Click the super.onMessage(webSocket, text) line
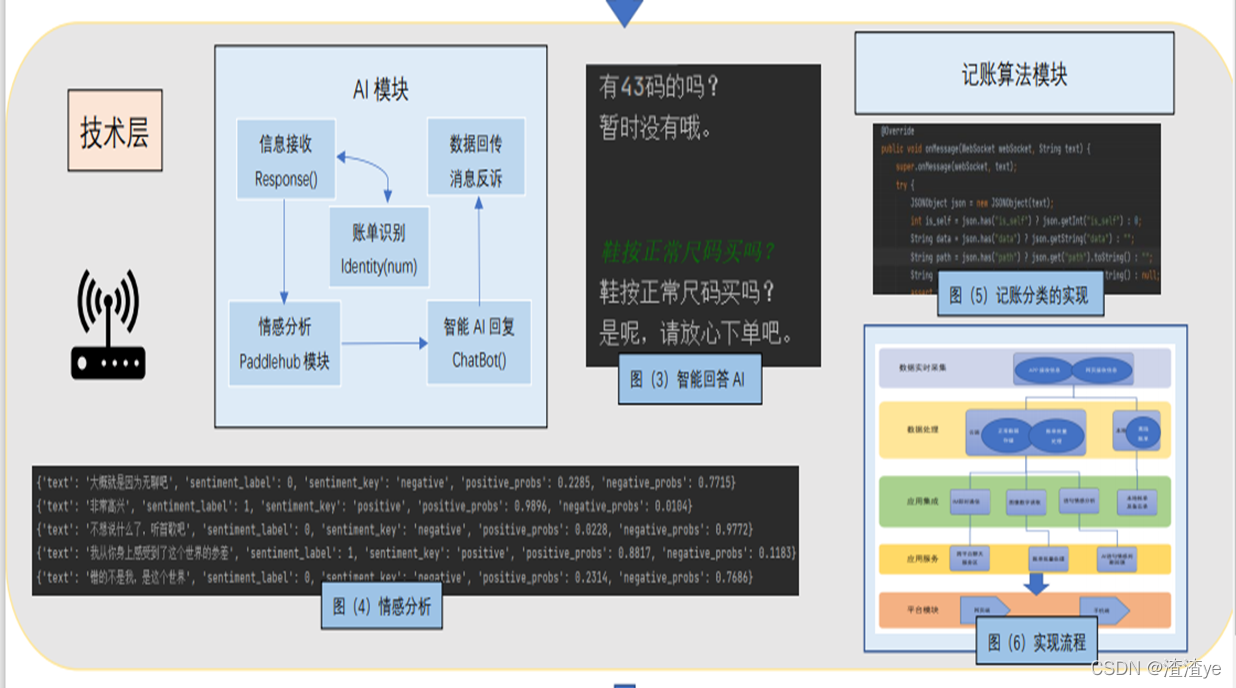The height and width of the screenshot is (688, 1236). (x=955, y=167)
